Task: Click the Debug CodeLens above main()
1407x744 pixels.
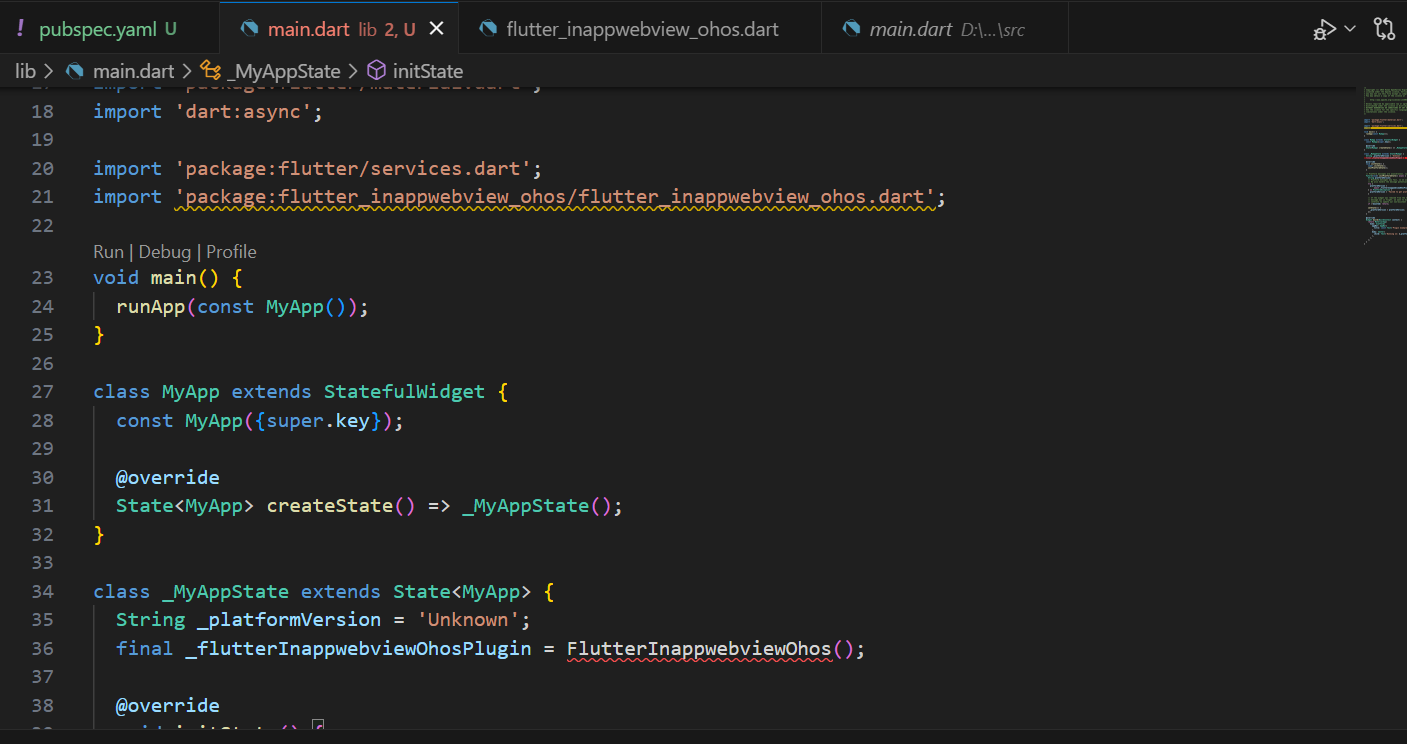Action: 164,252
